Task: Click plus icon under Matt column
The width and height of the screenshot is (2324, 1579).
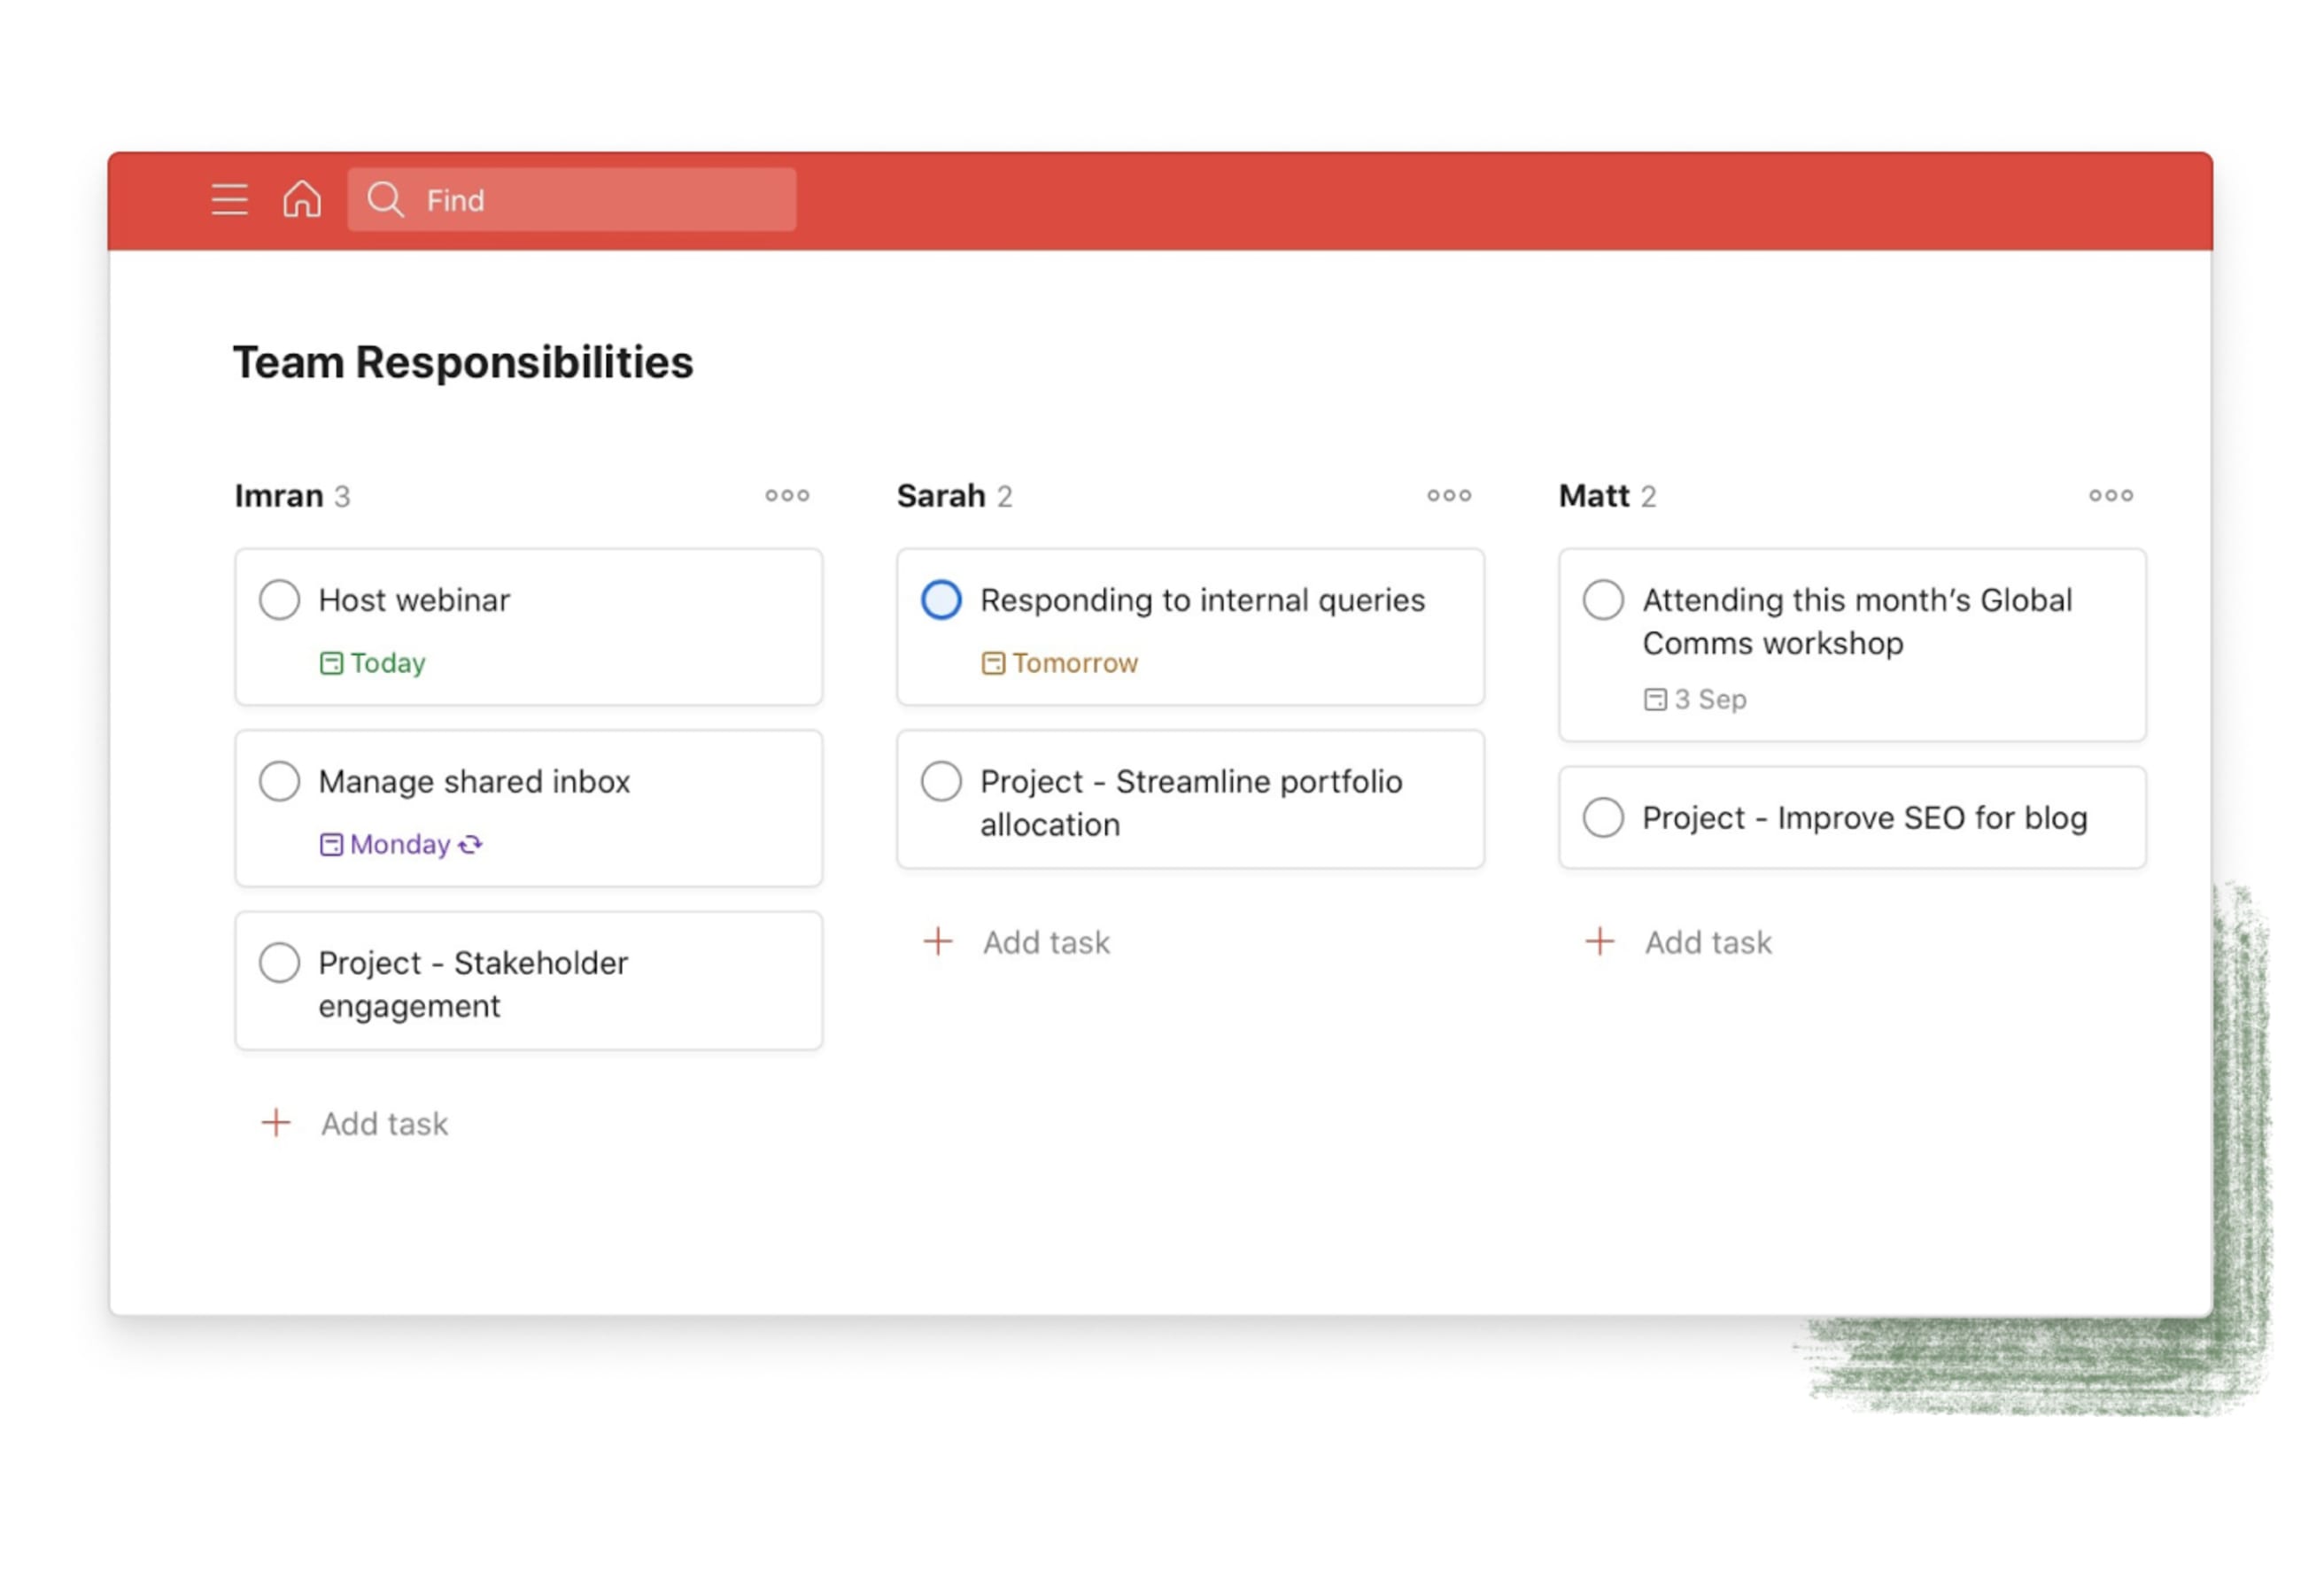Action: click(1600, 941)
